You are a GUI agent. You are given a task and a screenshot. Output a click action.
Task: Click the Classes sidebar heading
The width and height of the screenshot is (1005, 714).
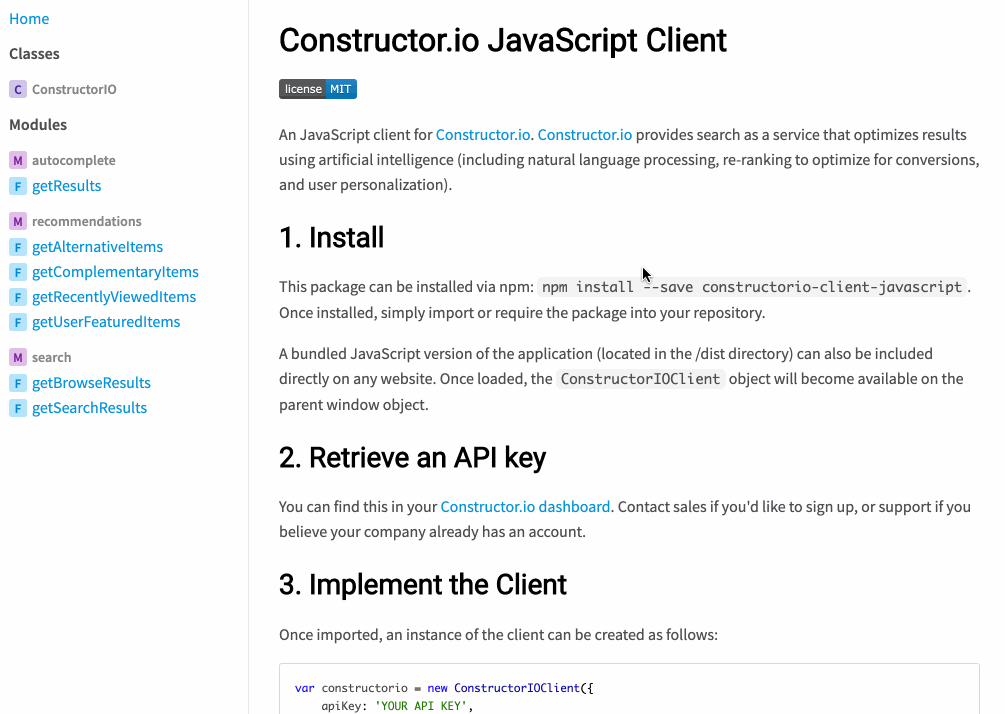[x=34, y=54]
